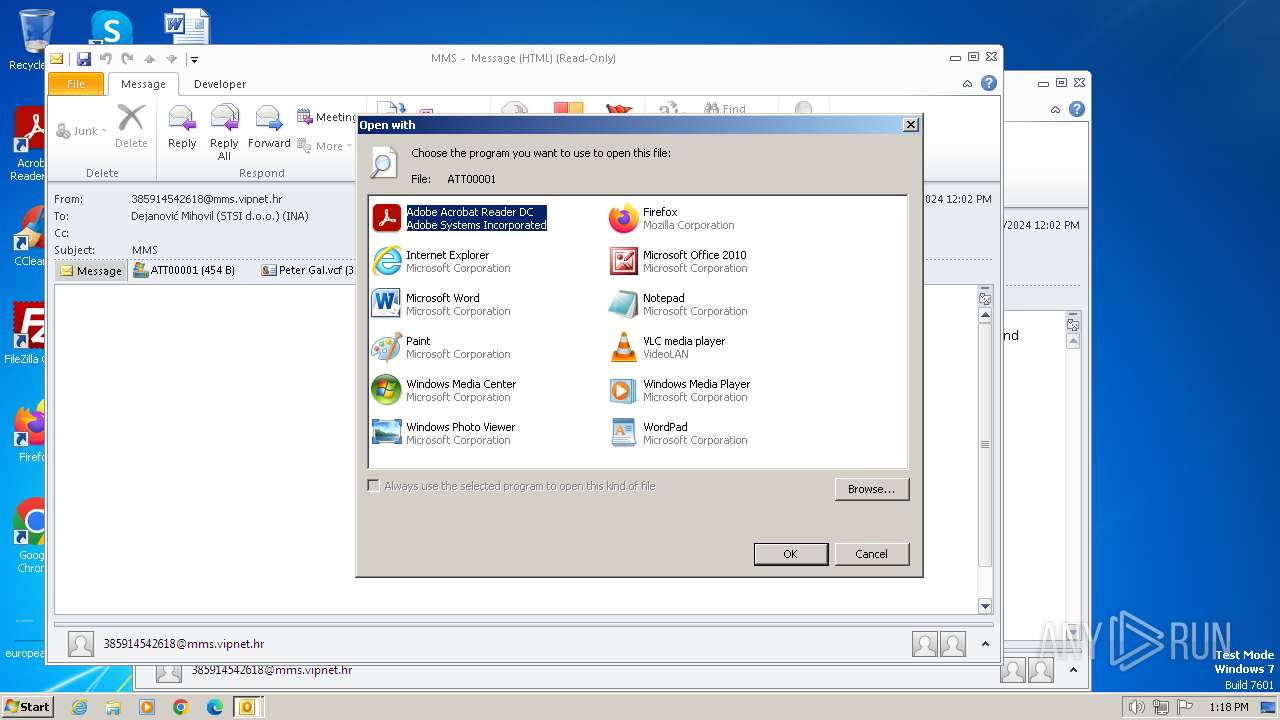
Task: Open the Start menu
Action: [27, 707]
